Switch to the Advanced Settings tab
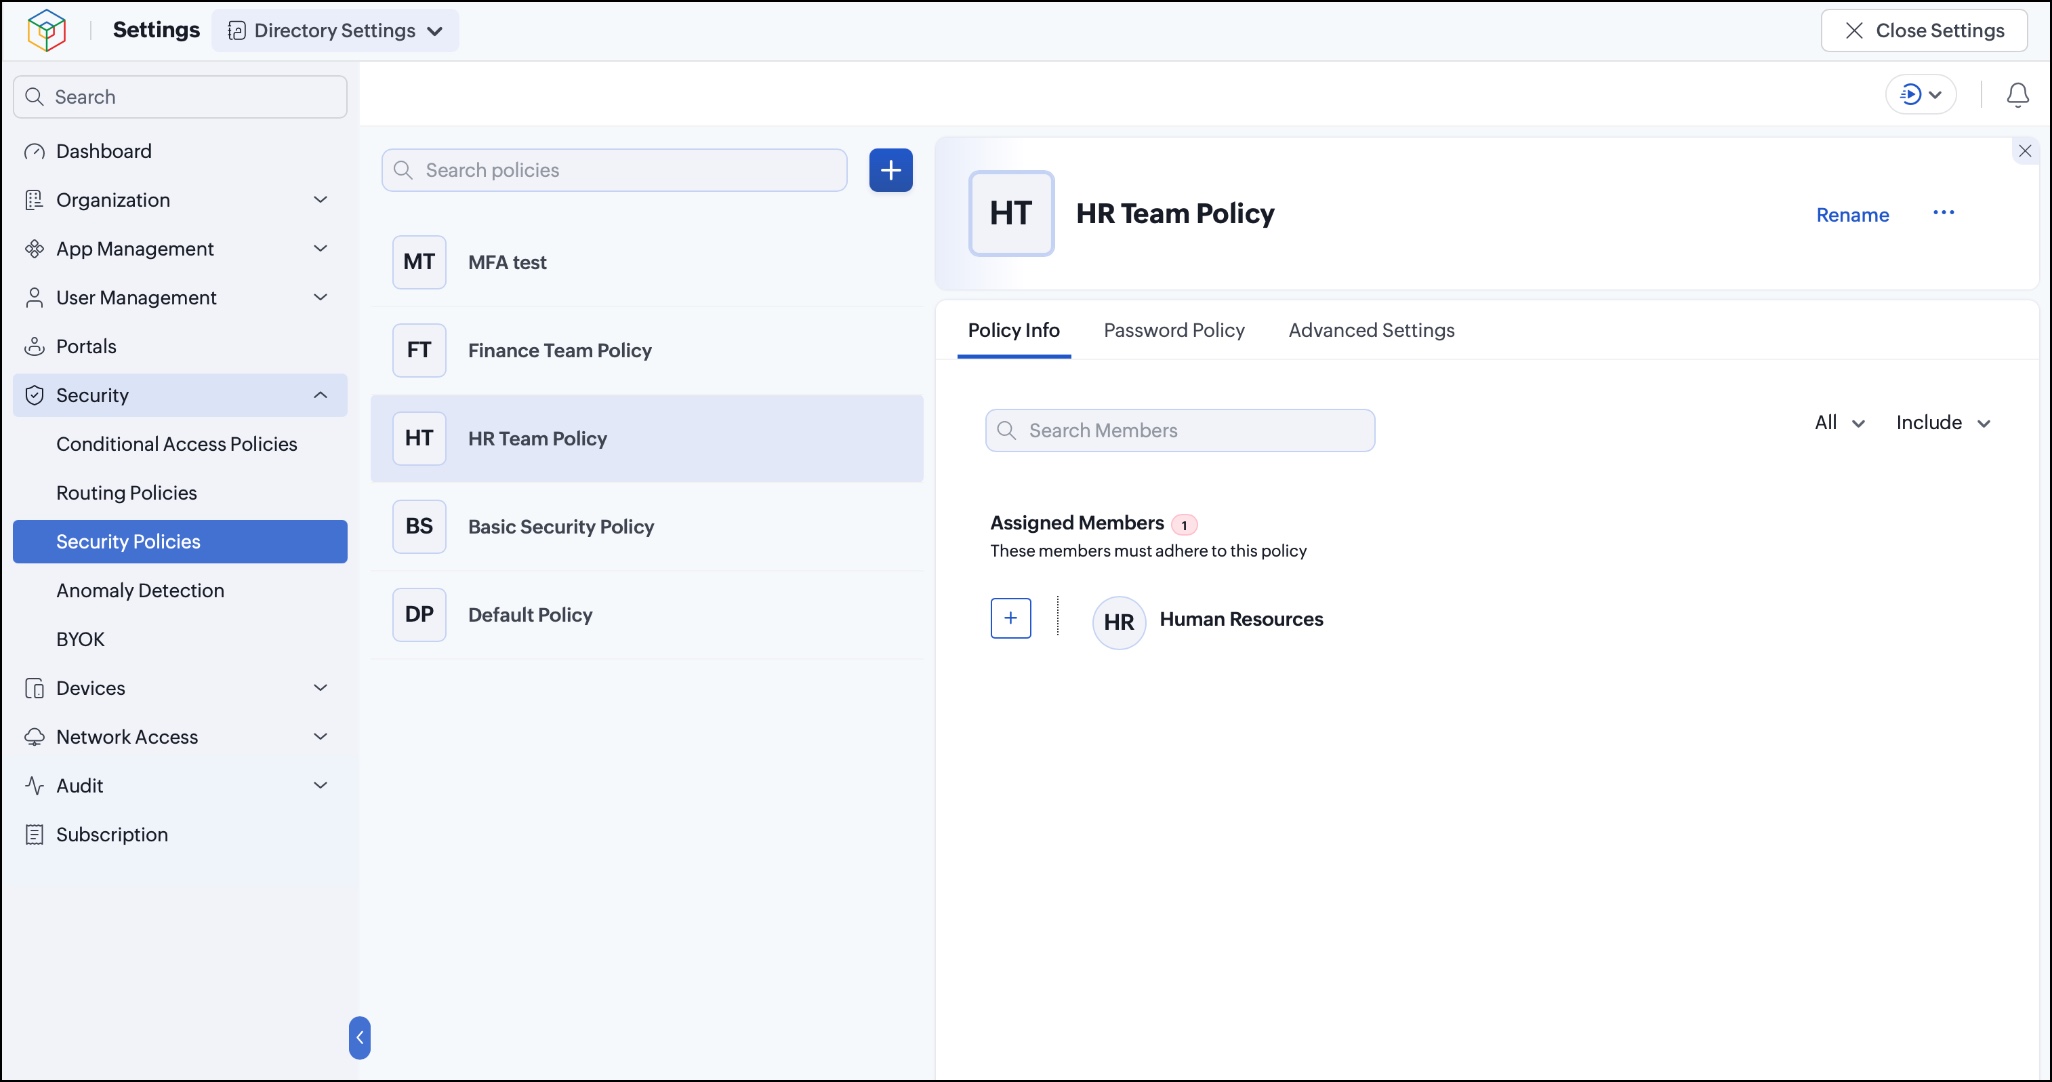Screen dimensions: 2052x1082 tap(1371, 330)
